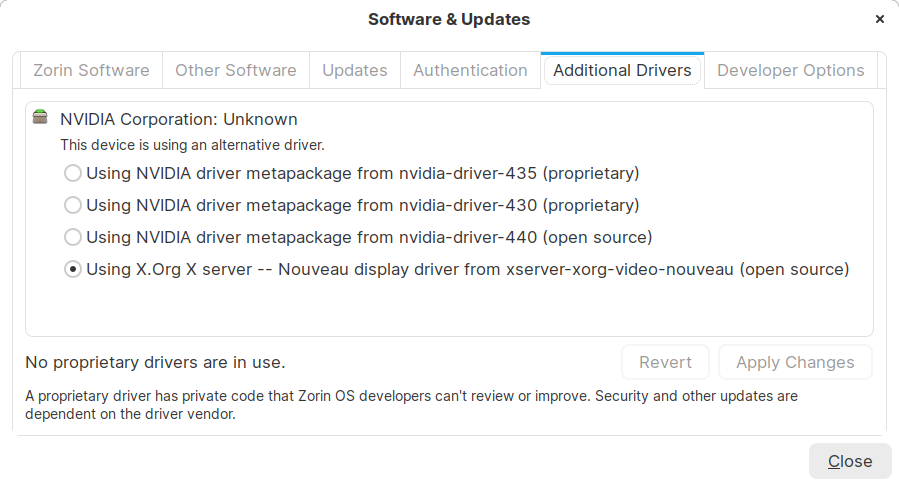This screenshot has width=899, height=486.
Task: Click the Close button at the bottom
Action: [850, 461]
